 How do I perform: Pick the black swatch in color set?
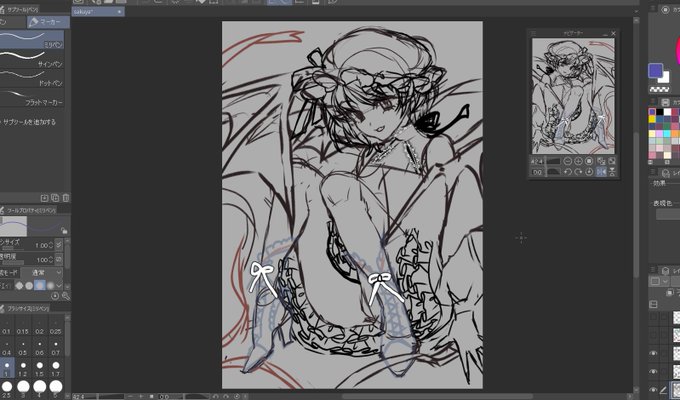660,112
